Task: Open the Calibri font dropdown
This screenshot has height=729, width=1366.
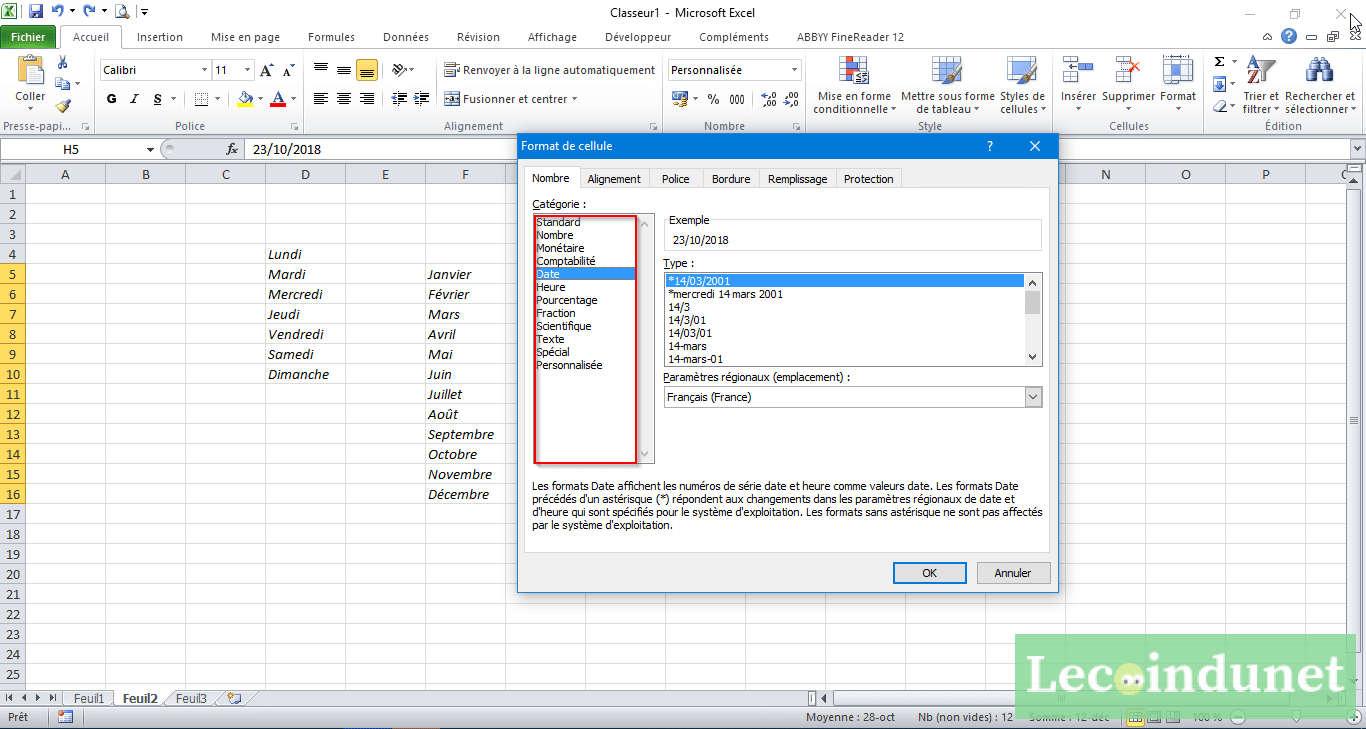Action: 203,69
